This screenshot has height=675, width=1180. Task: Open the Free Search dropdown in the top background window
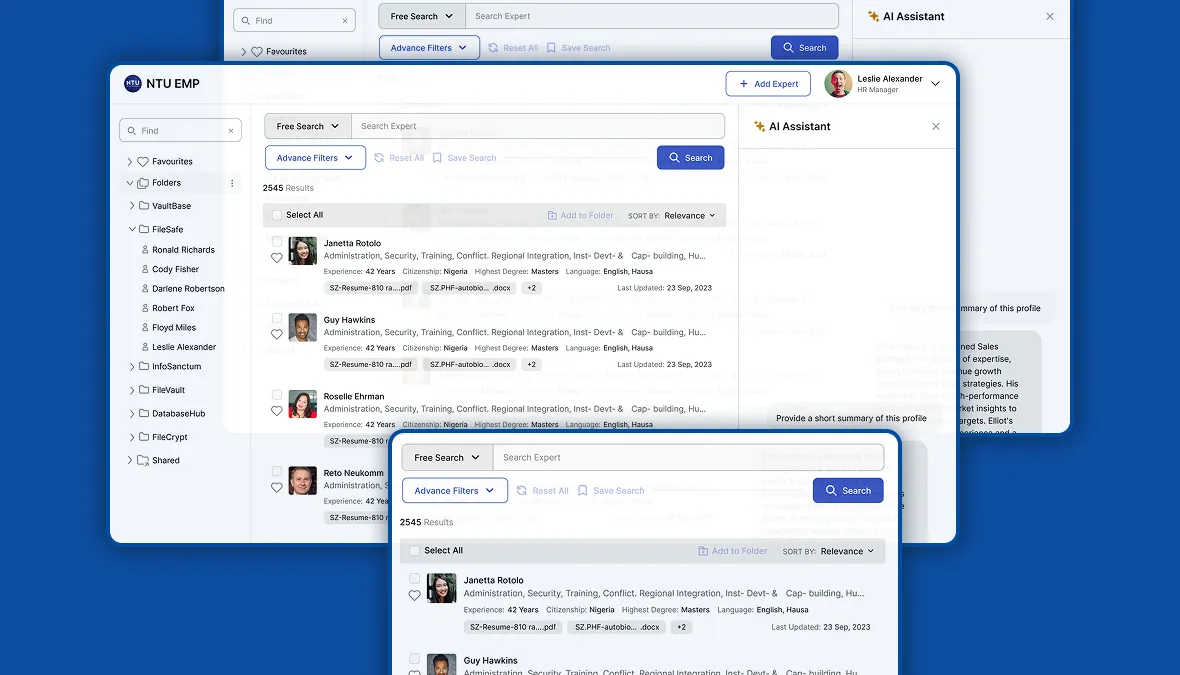click(x=421, y=17)
